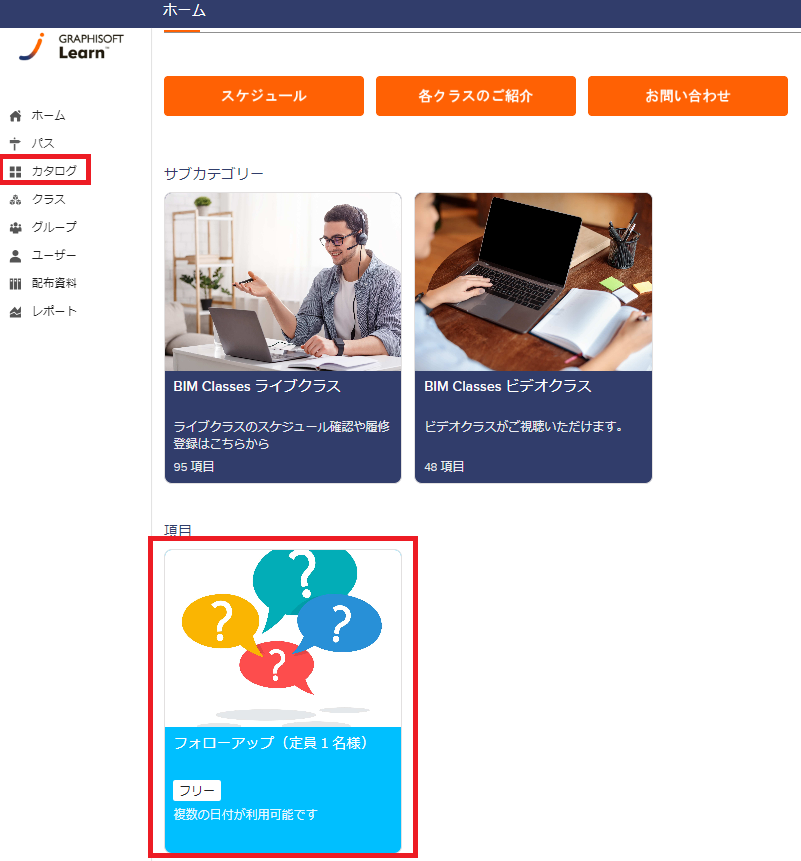Image resolution: width=801 pixels, height=861 pixels.
Task: Click the ライブクラスのスケジュール確認 description
Action: coord(282,435)
